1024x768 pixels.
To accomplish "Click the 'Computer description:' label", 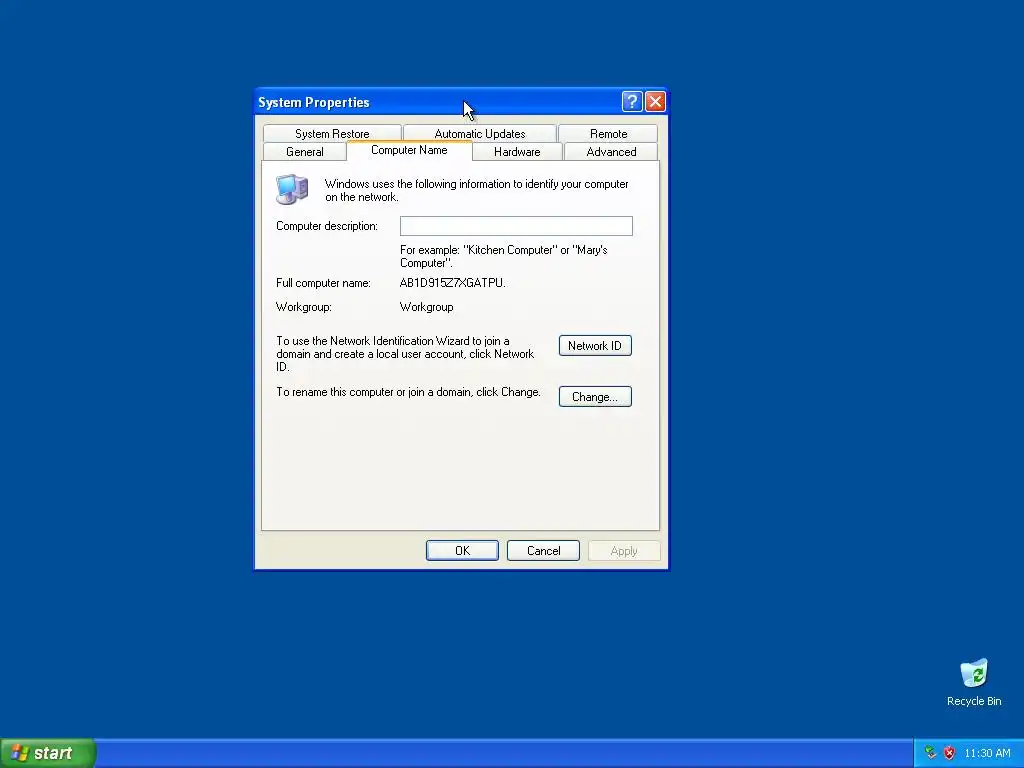I will [327, 226].
